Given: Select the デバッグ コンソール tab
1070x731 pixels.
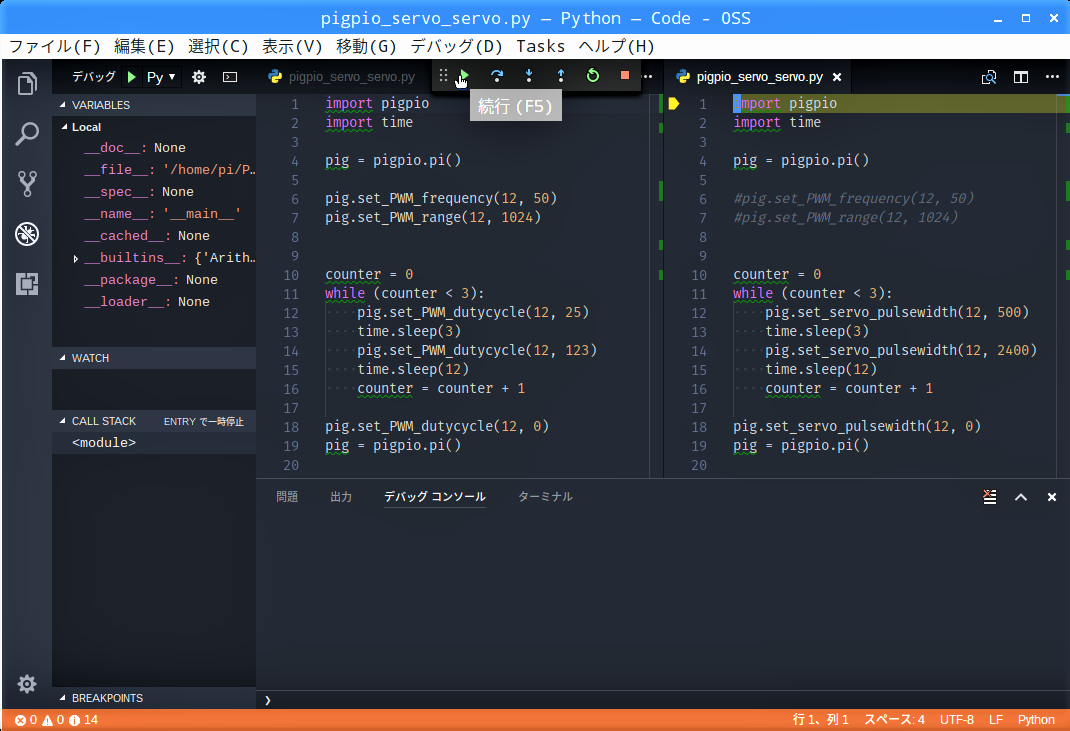Looking at the screenshot, I should (x=435, y=497).
